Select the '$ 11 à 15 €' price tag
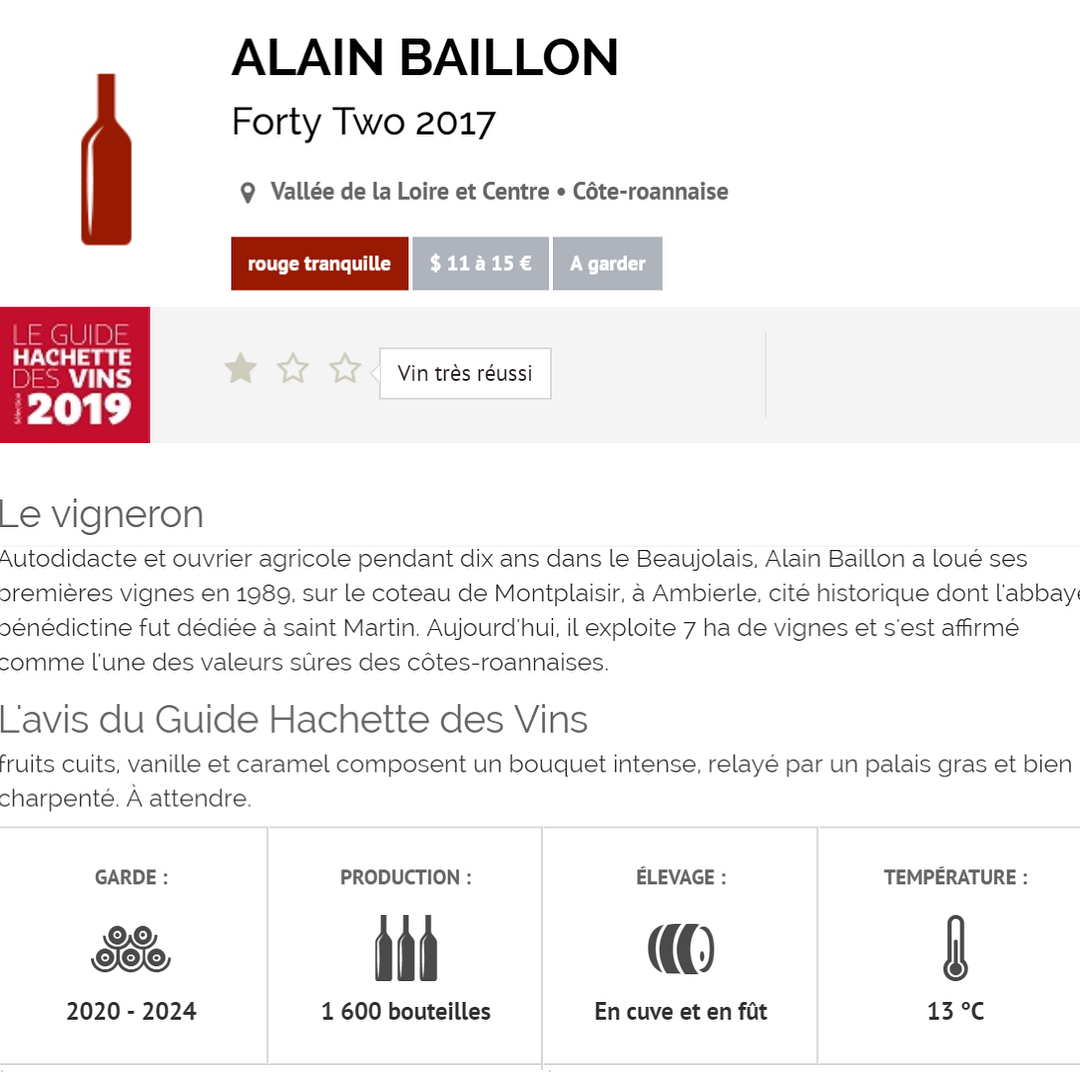1080x1080 pixels. [480, 264]
